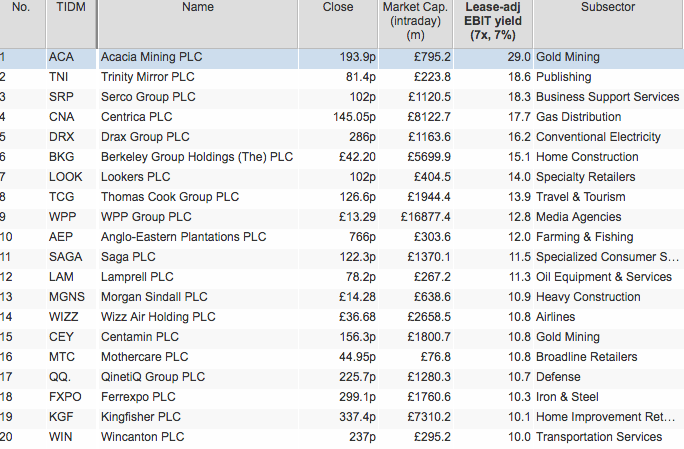684x449 pixels.
Task: Select WPP Group PLC name cell
Action: point(146,217)
